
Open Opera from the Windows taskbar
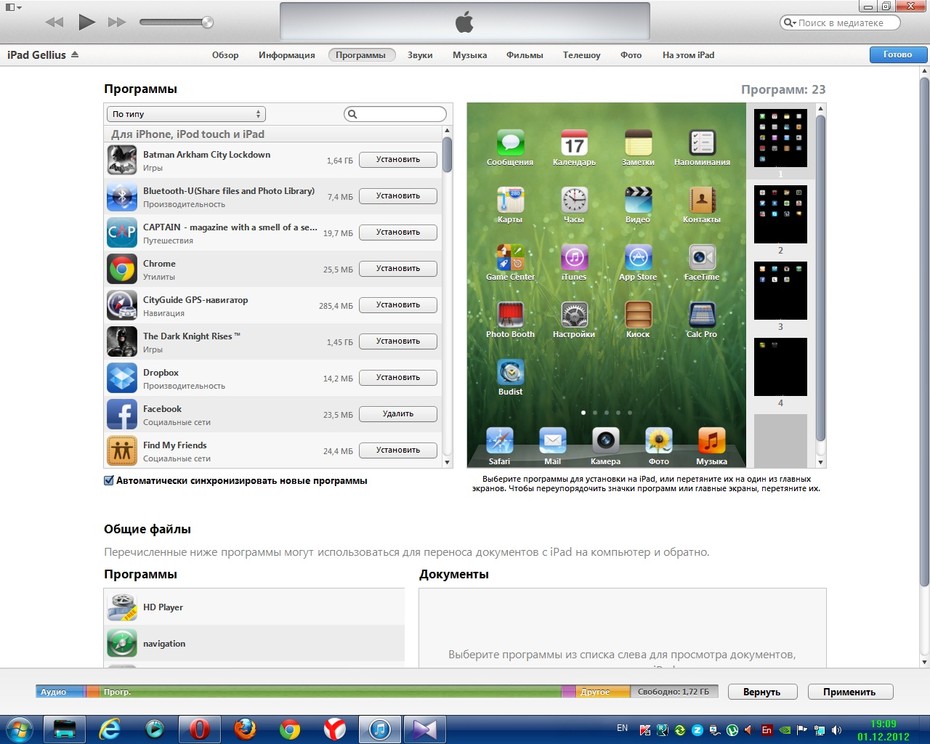pyautogui.click(x=199, y=729)
